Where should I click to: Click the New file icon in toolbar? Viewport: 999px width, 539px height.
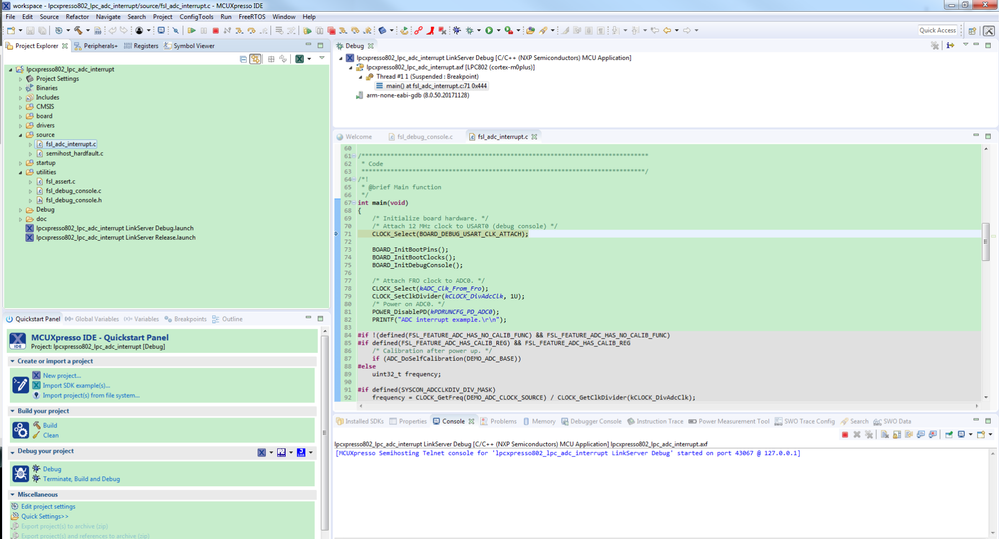pos(11,30)
